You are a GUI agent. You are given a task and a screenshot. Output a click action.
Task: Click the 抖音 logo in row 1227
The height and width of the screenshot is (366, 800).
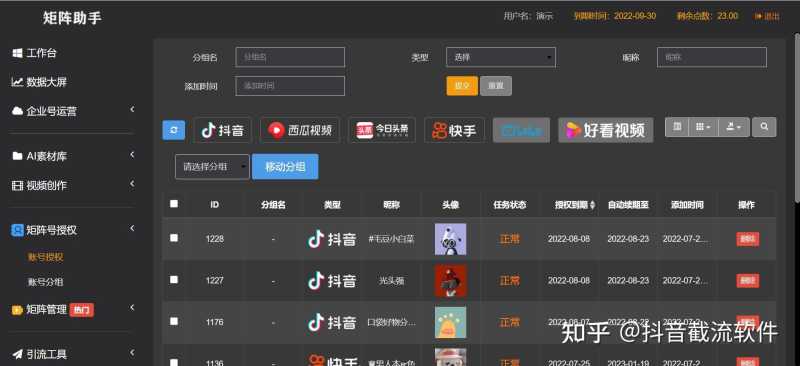click(x=332, y=281)
